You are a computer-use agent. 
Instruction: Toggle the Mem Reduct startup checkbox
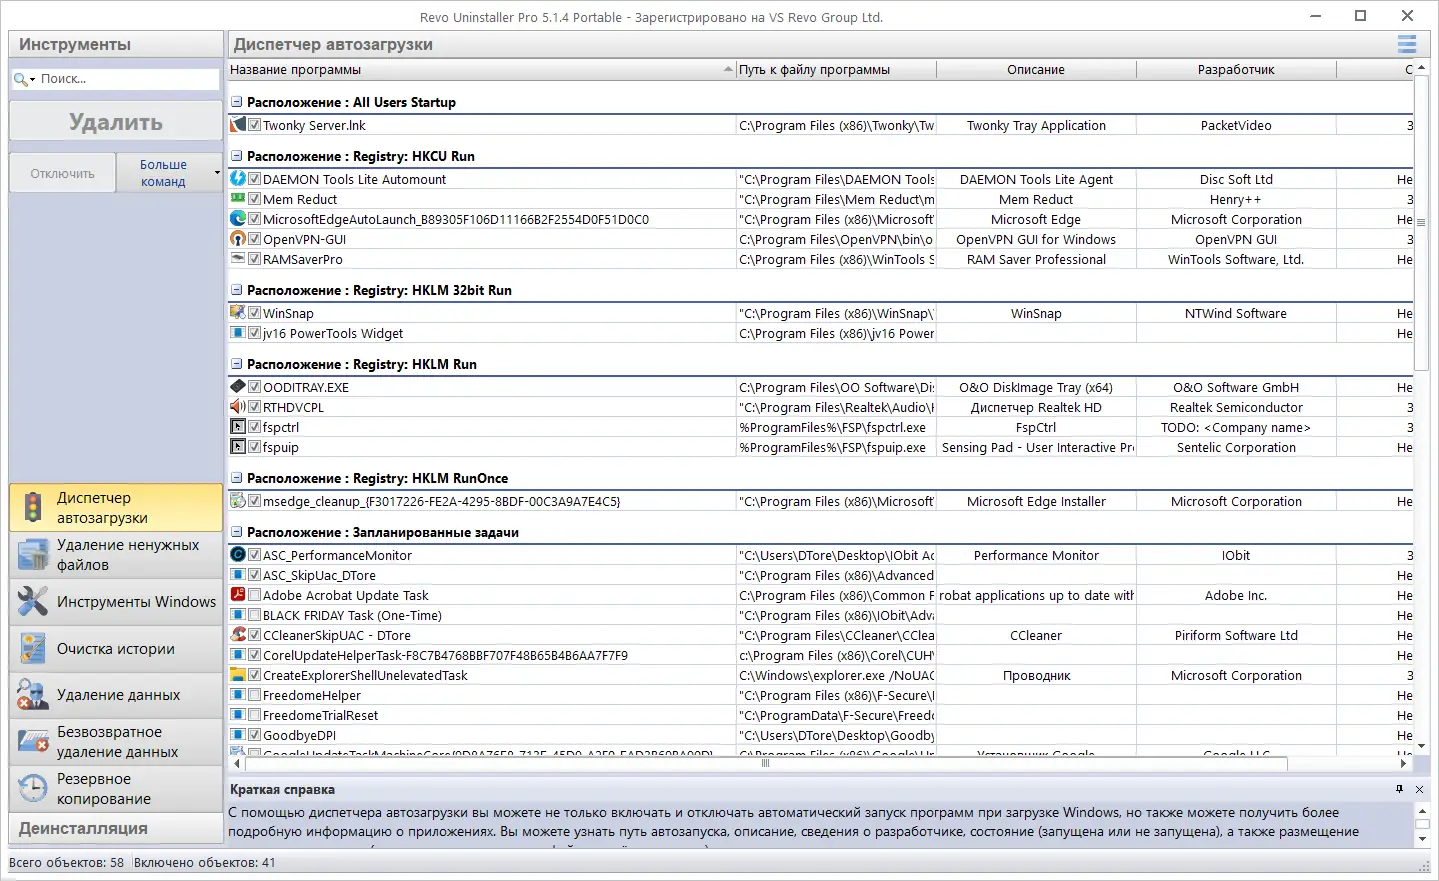tap(255, 199)
